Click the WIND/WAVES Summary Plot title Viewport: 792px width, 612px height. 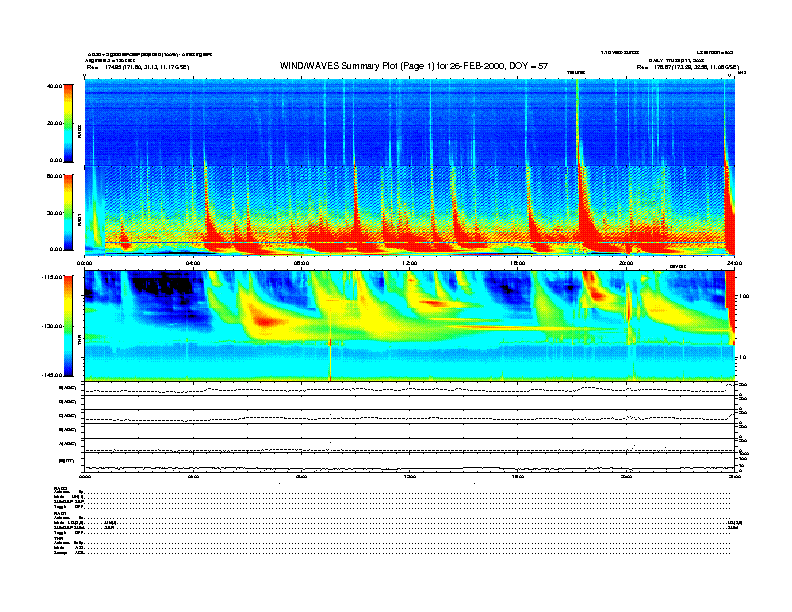414,66
